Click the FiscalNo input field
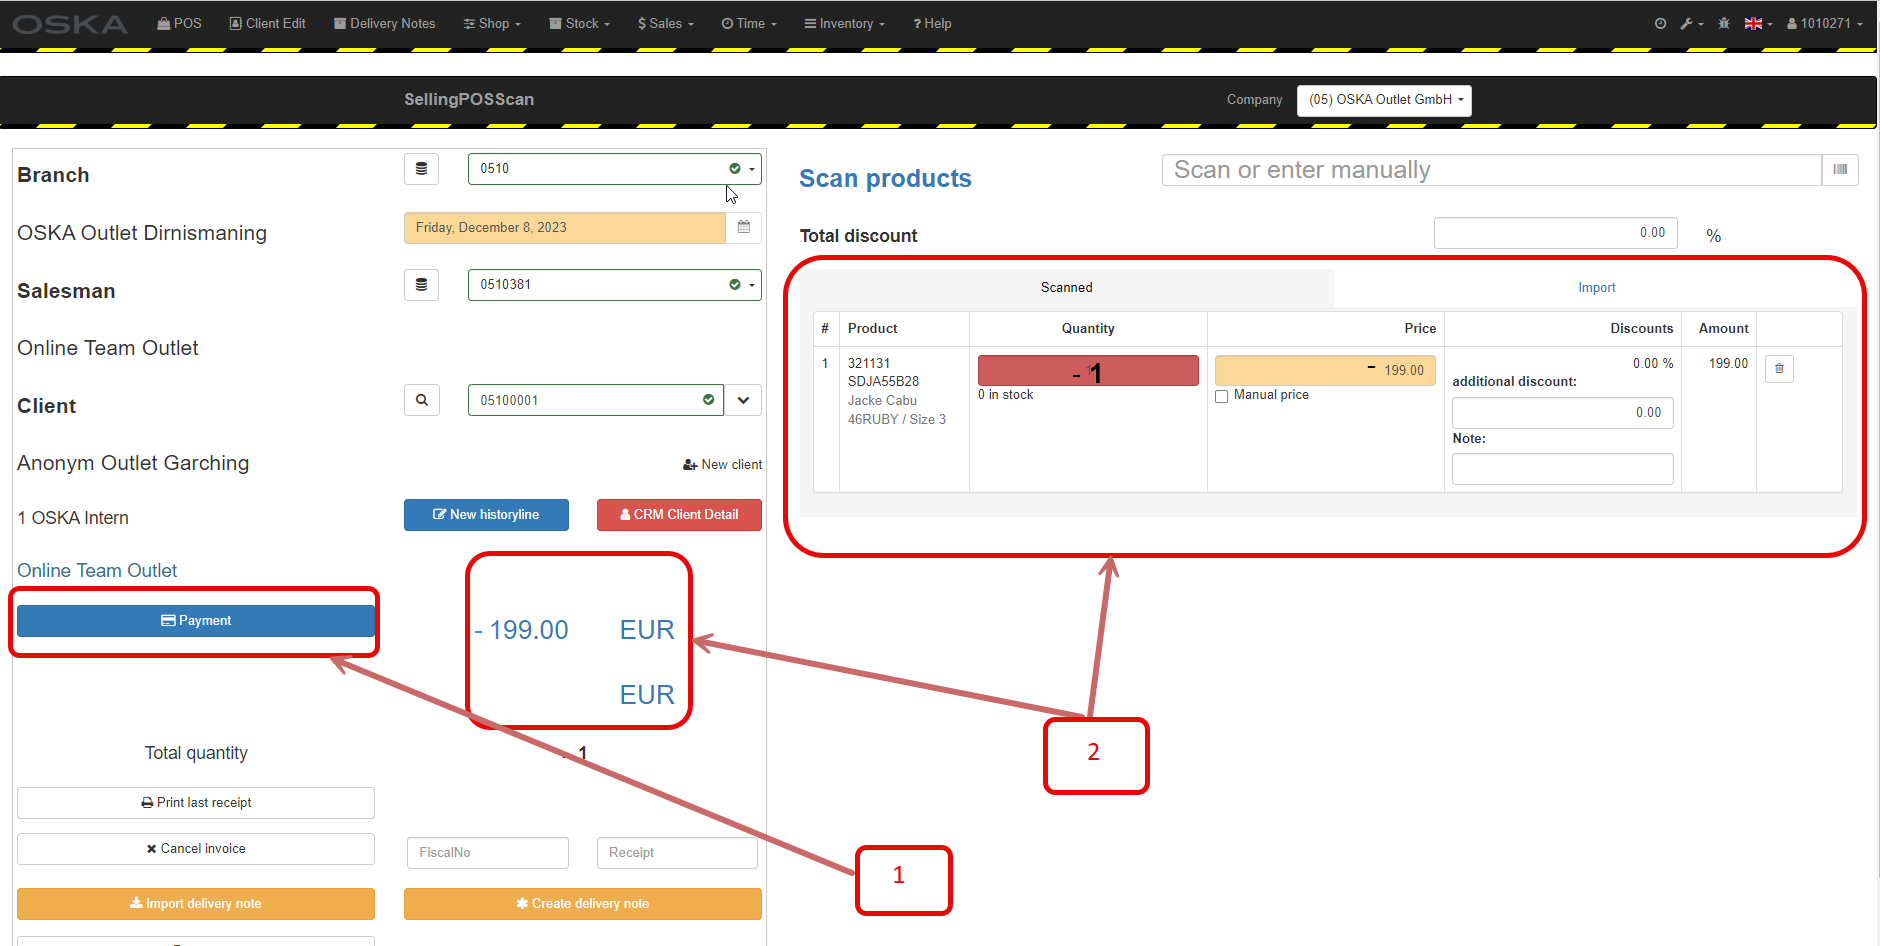The height and width of the screenshot is (946, 1880). pos(488,853)
